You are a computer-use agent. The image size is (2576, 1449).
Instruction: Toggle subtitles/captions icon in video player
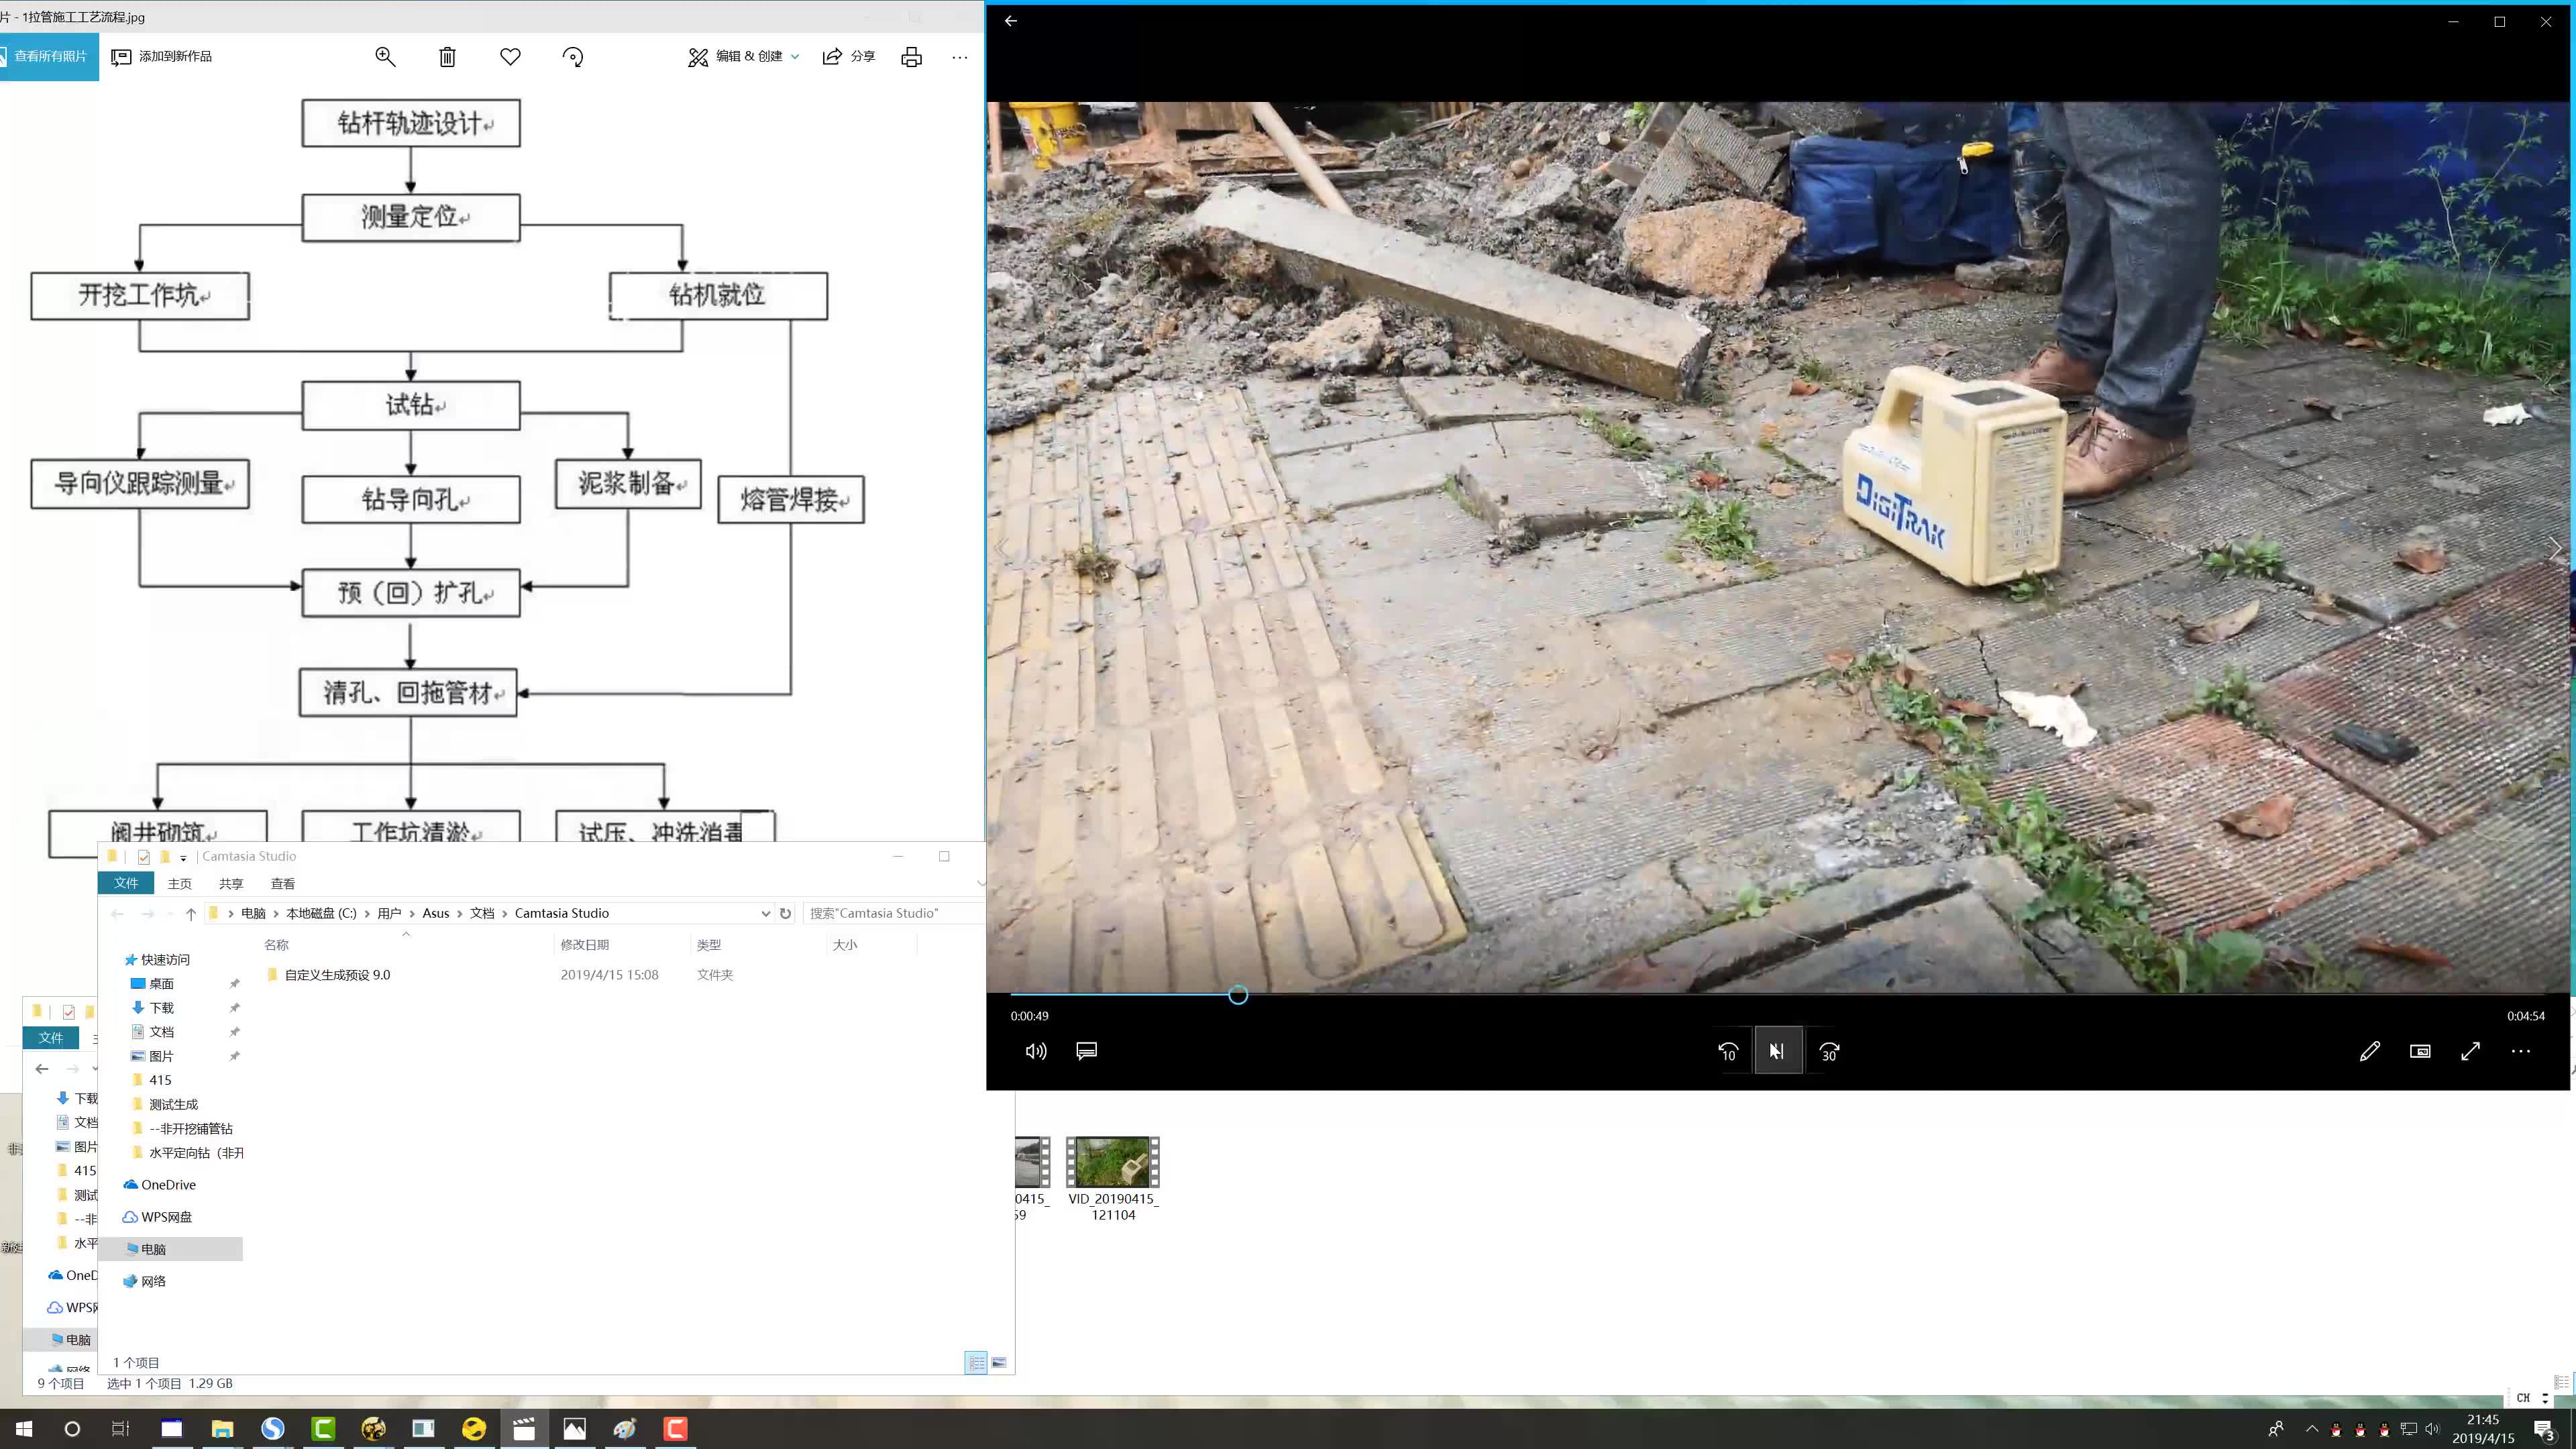(1086, 1051)
